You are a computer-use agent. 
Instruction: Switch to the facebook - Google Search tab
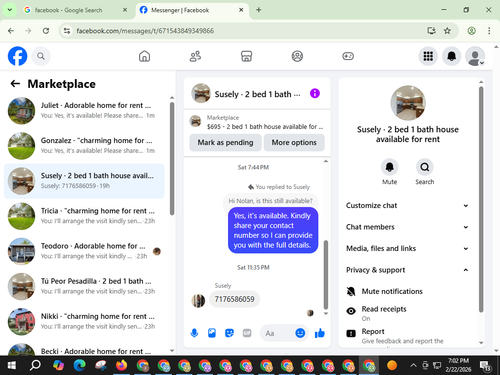coord(76,10)
